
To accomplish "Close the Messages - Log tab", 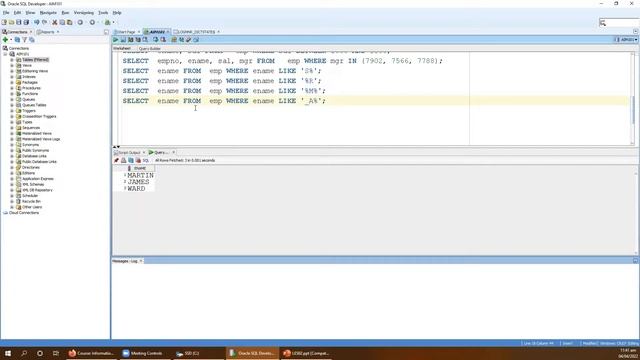I will tap(141, 261).
